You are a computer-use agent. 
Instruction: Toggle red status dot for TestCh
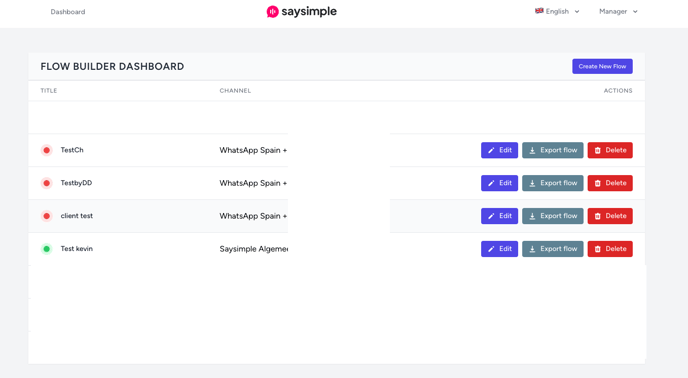47,150
